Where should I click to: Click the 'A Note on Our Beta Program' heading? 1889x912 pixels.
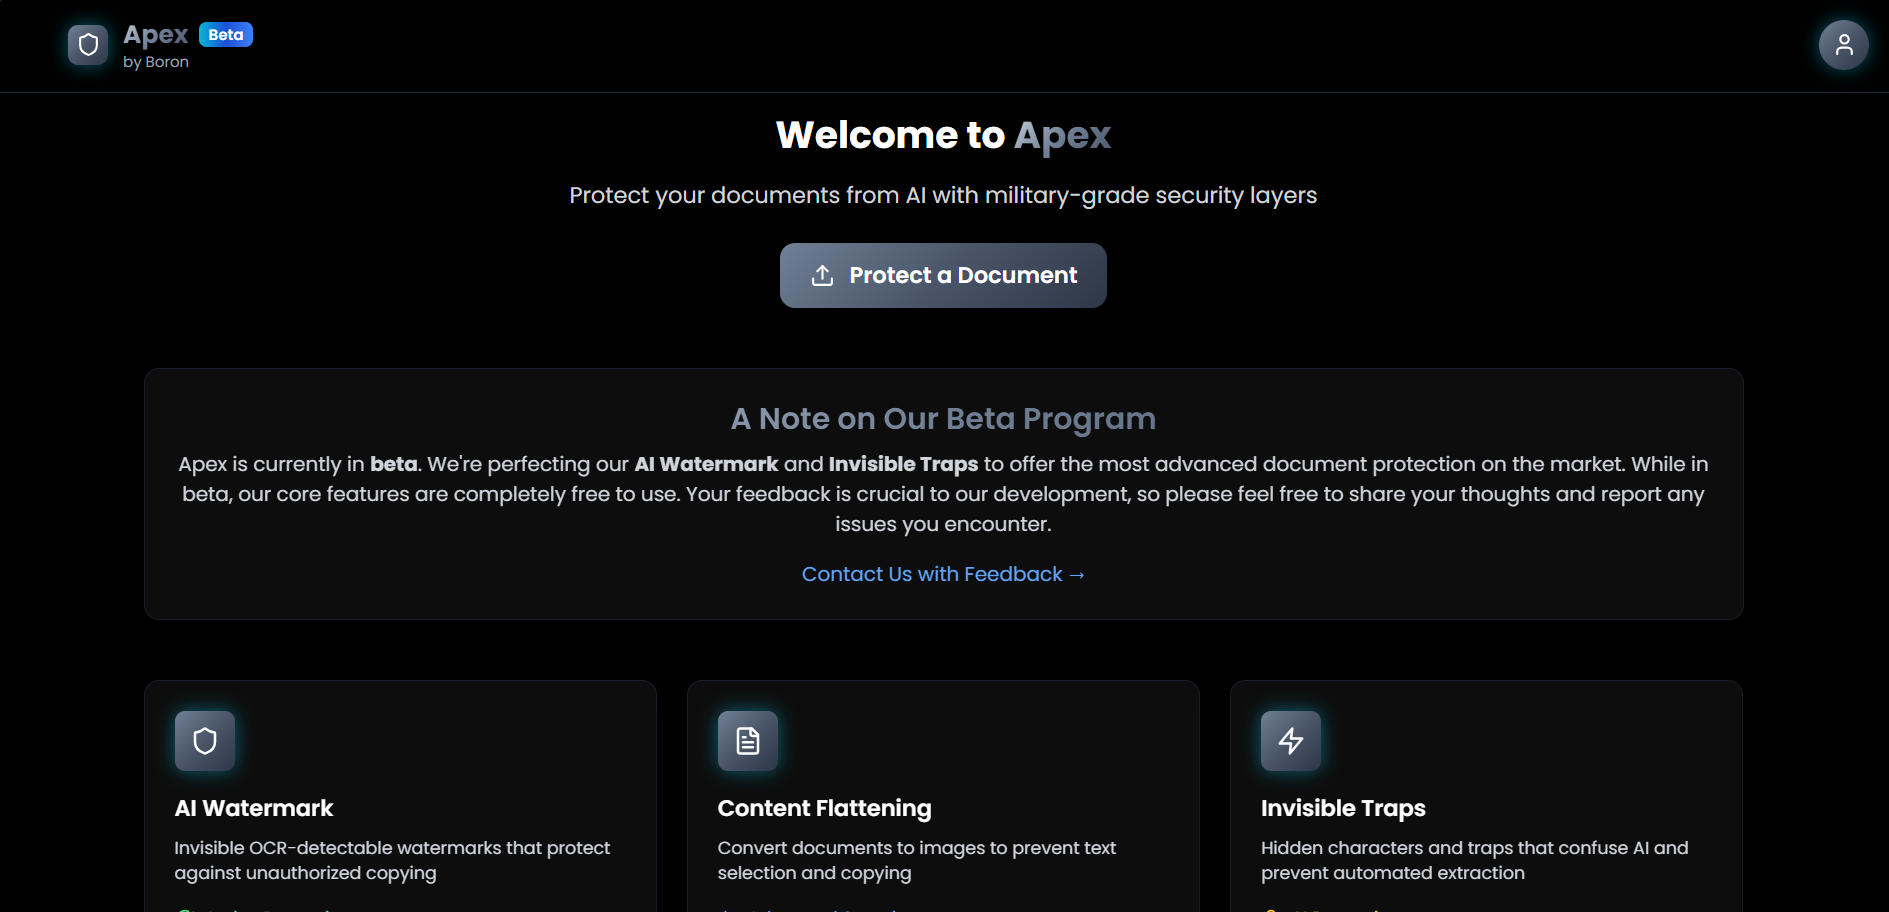click(943, 419)
